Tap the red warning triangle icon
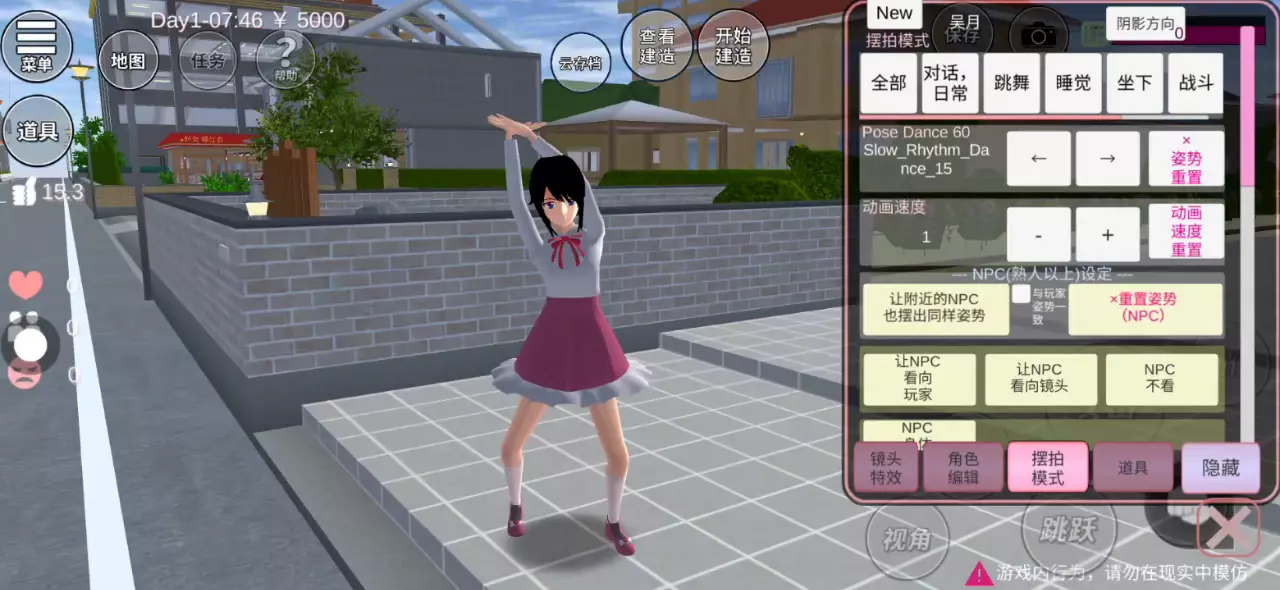Image resolution: width=1280 pixels, height=590 pixels. click(x=978, y=574)
